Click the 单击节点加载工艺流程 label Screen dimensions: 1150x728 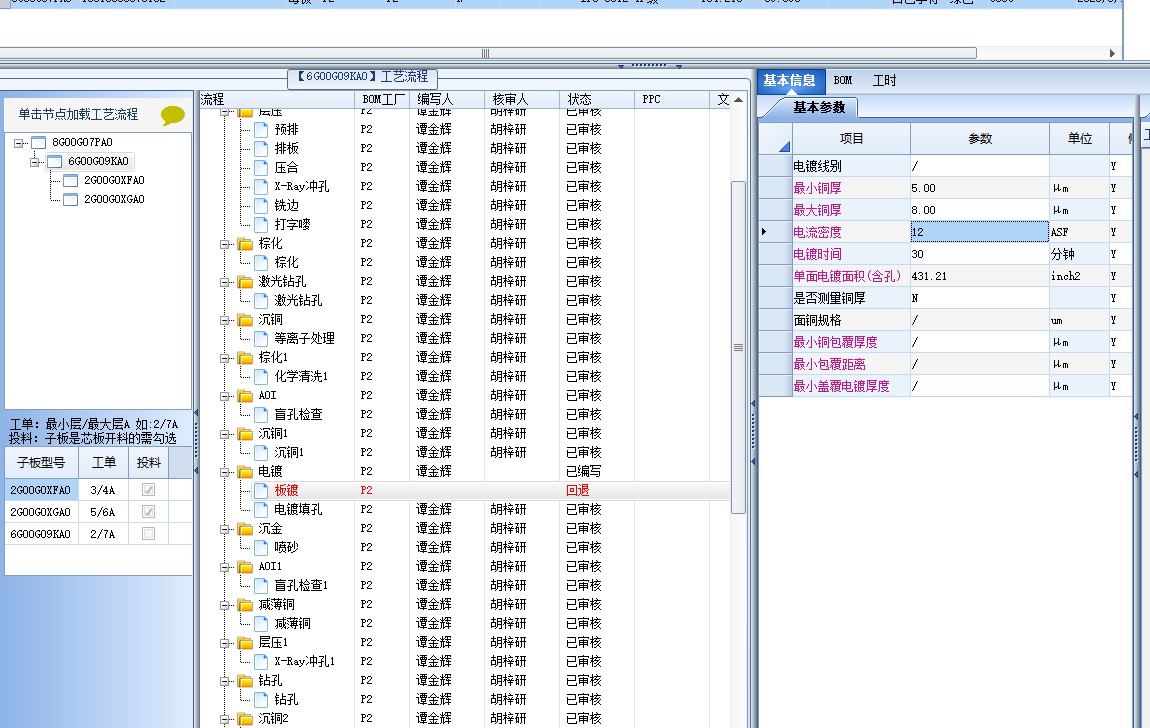point(78,114)
